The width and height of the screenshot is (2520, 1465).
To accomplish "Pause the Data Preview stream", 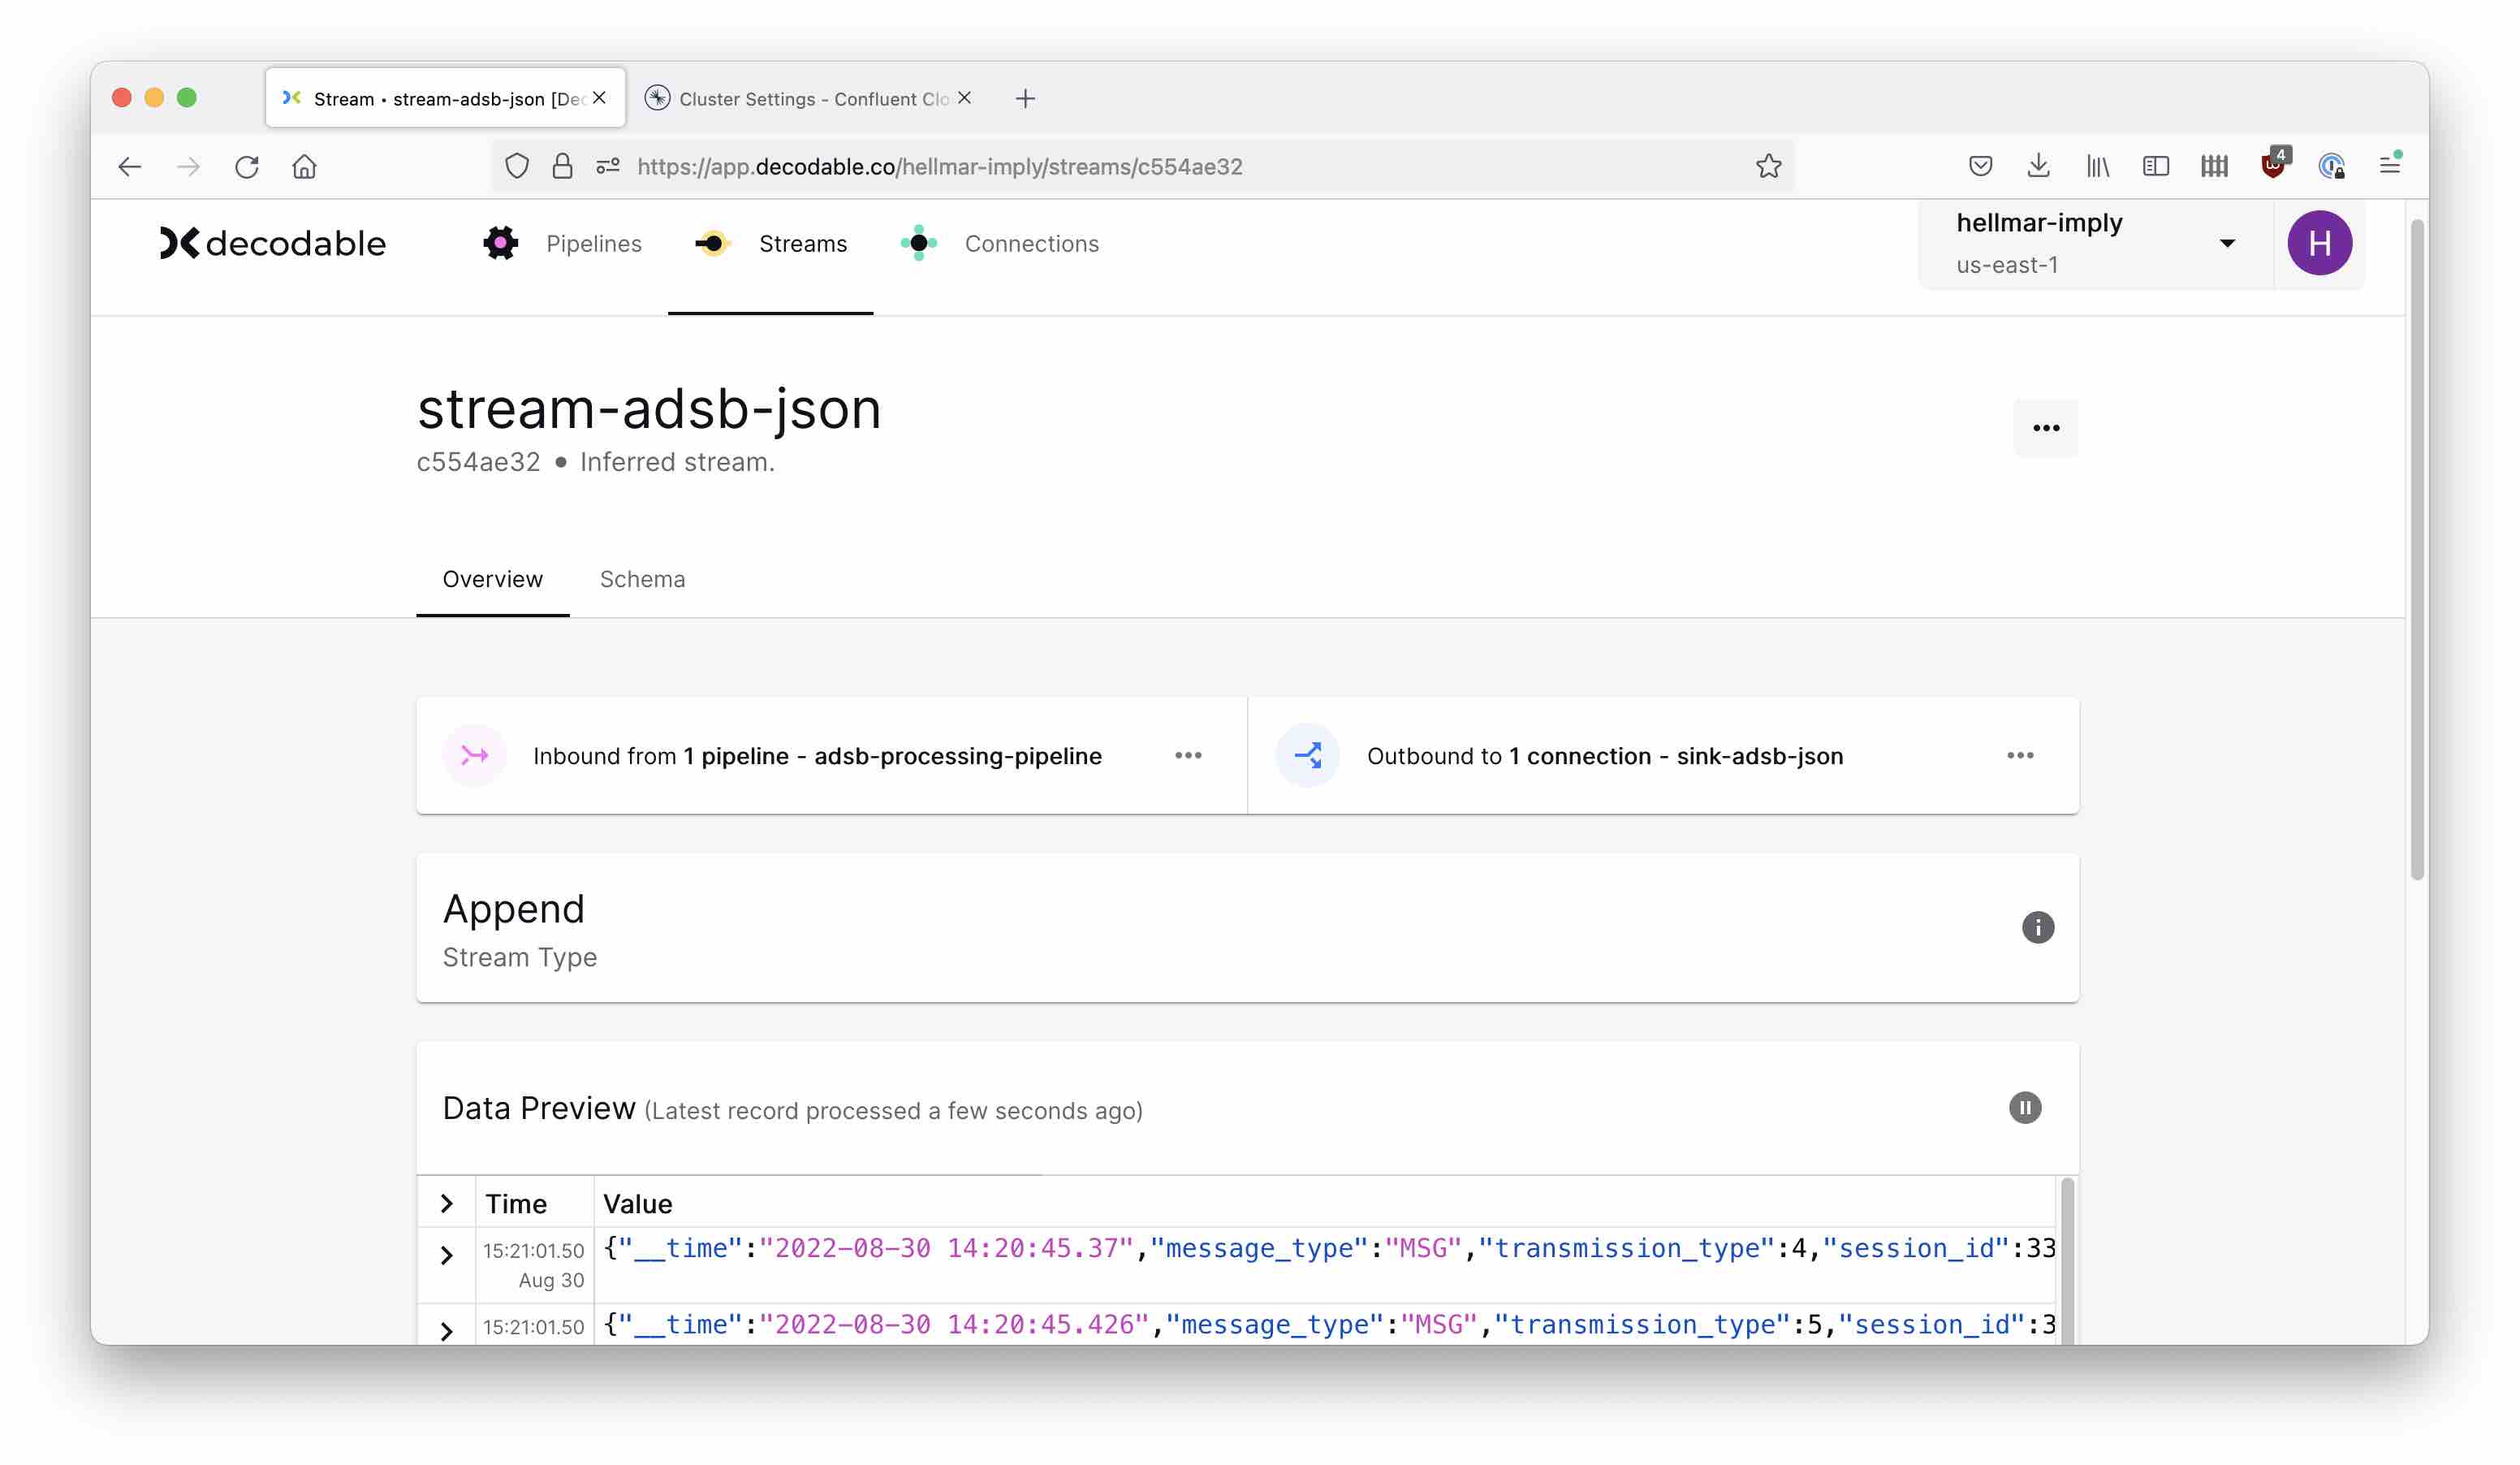I will pos(2024,1107).
